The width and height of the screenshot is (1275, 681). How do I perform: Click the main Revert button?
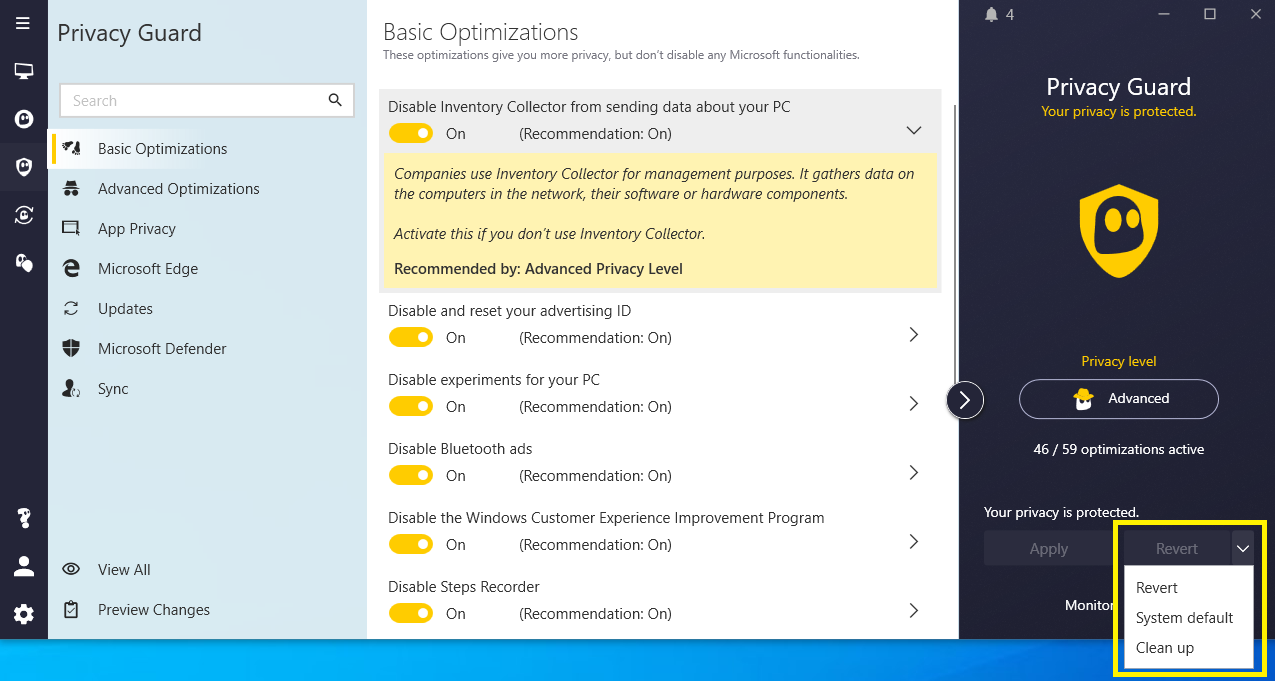click(x=1177, y=548)
